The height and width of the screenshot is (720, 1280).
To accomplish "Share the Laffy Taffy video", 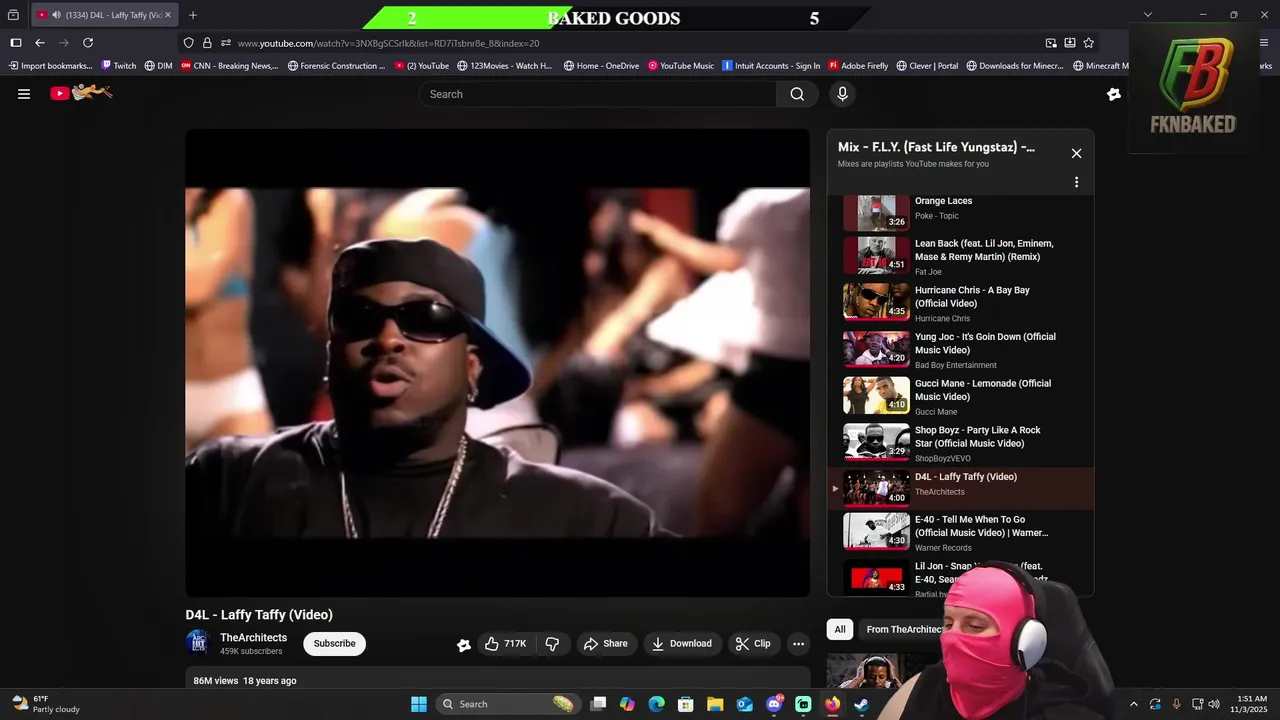I will (x=606, y=644).
